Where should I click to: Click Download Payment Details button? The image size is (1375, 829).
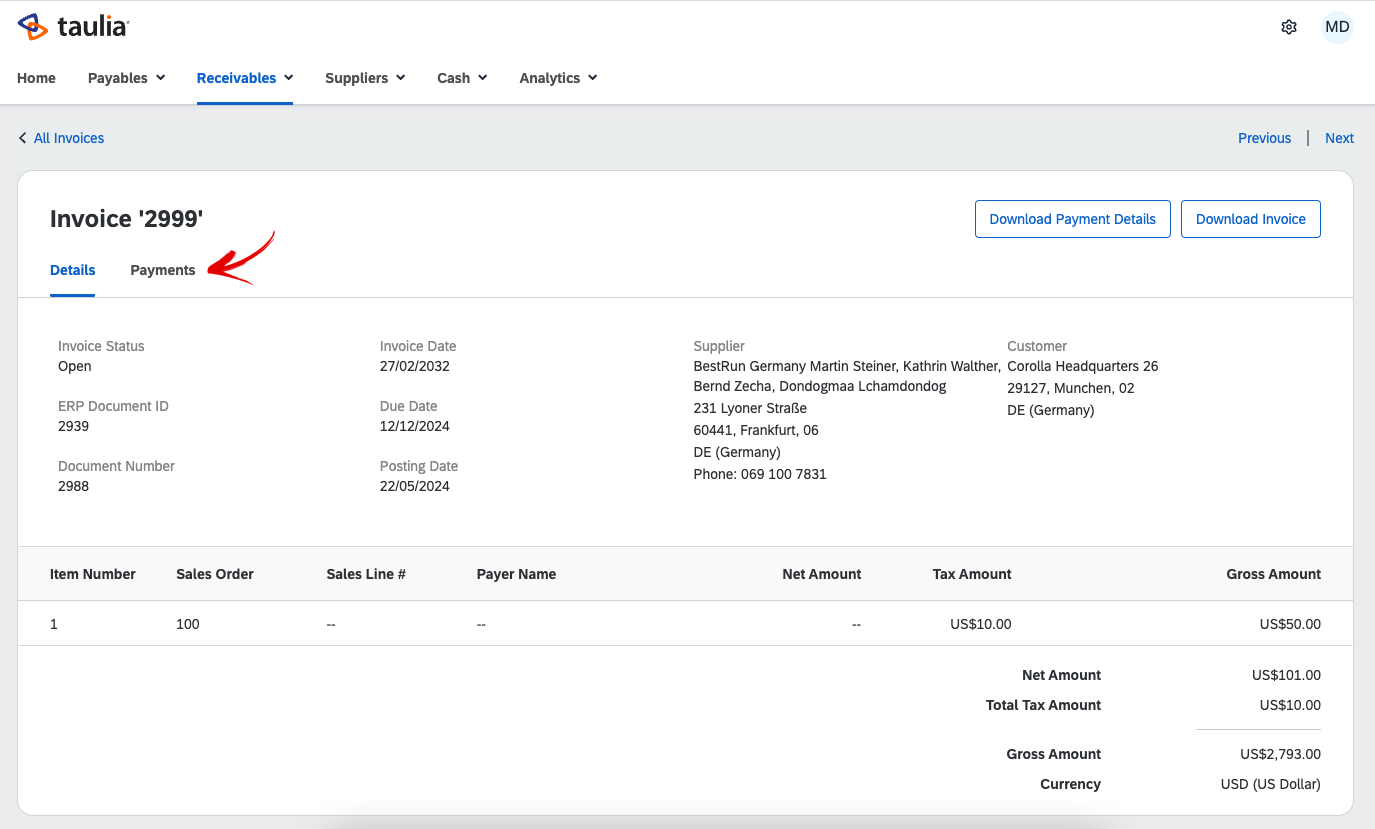[x=1072, y=219]
